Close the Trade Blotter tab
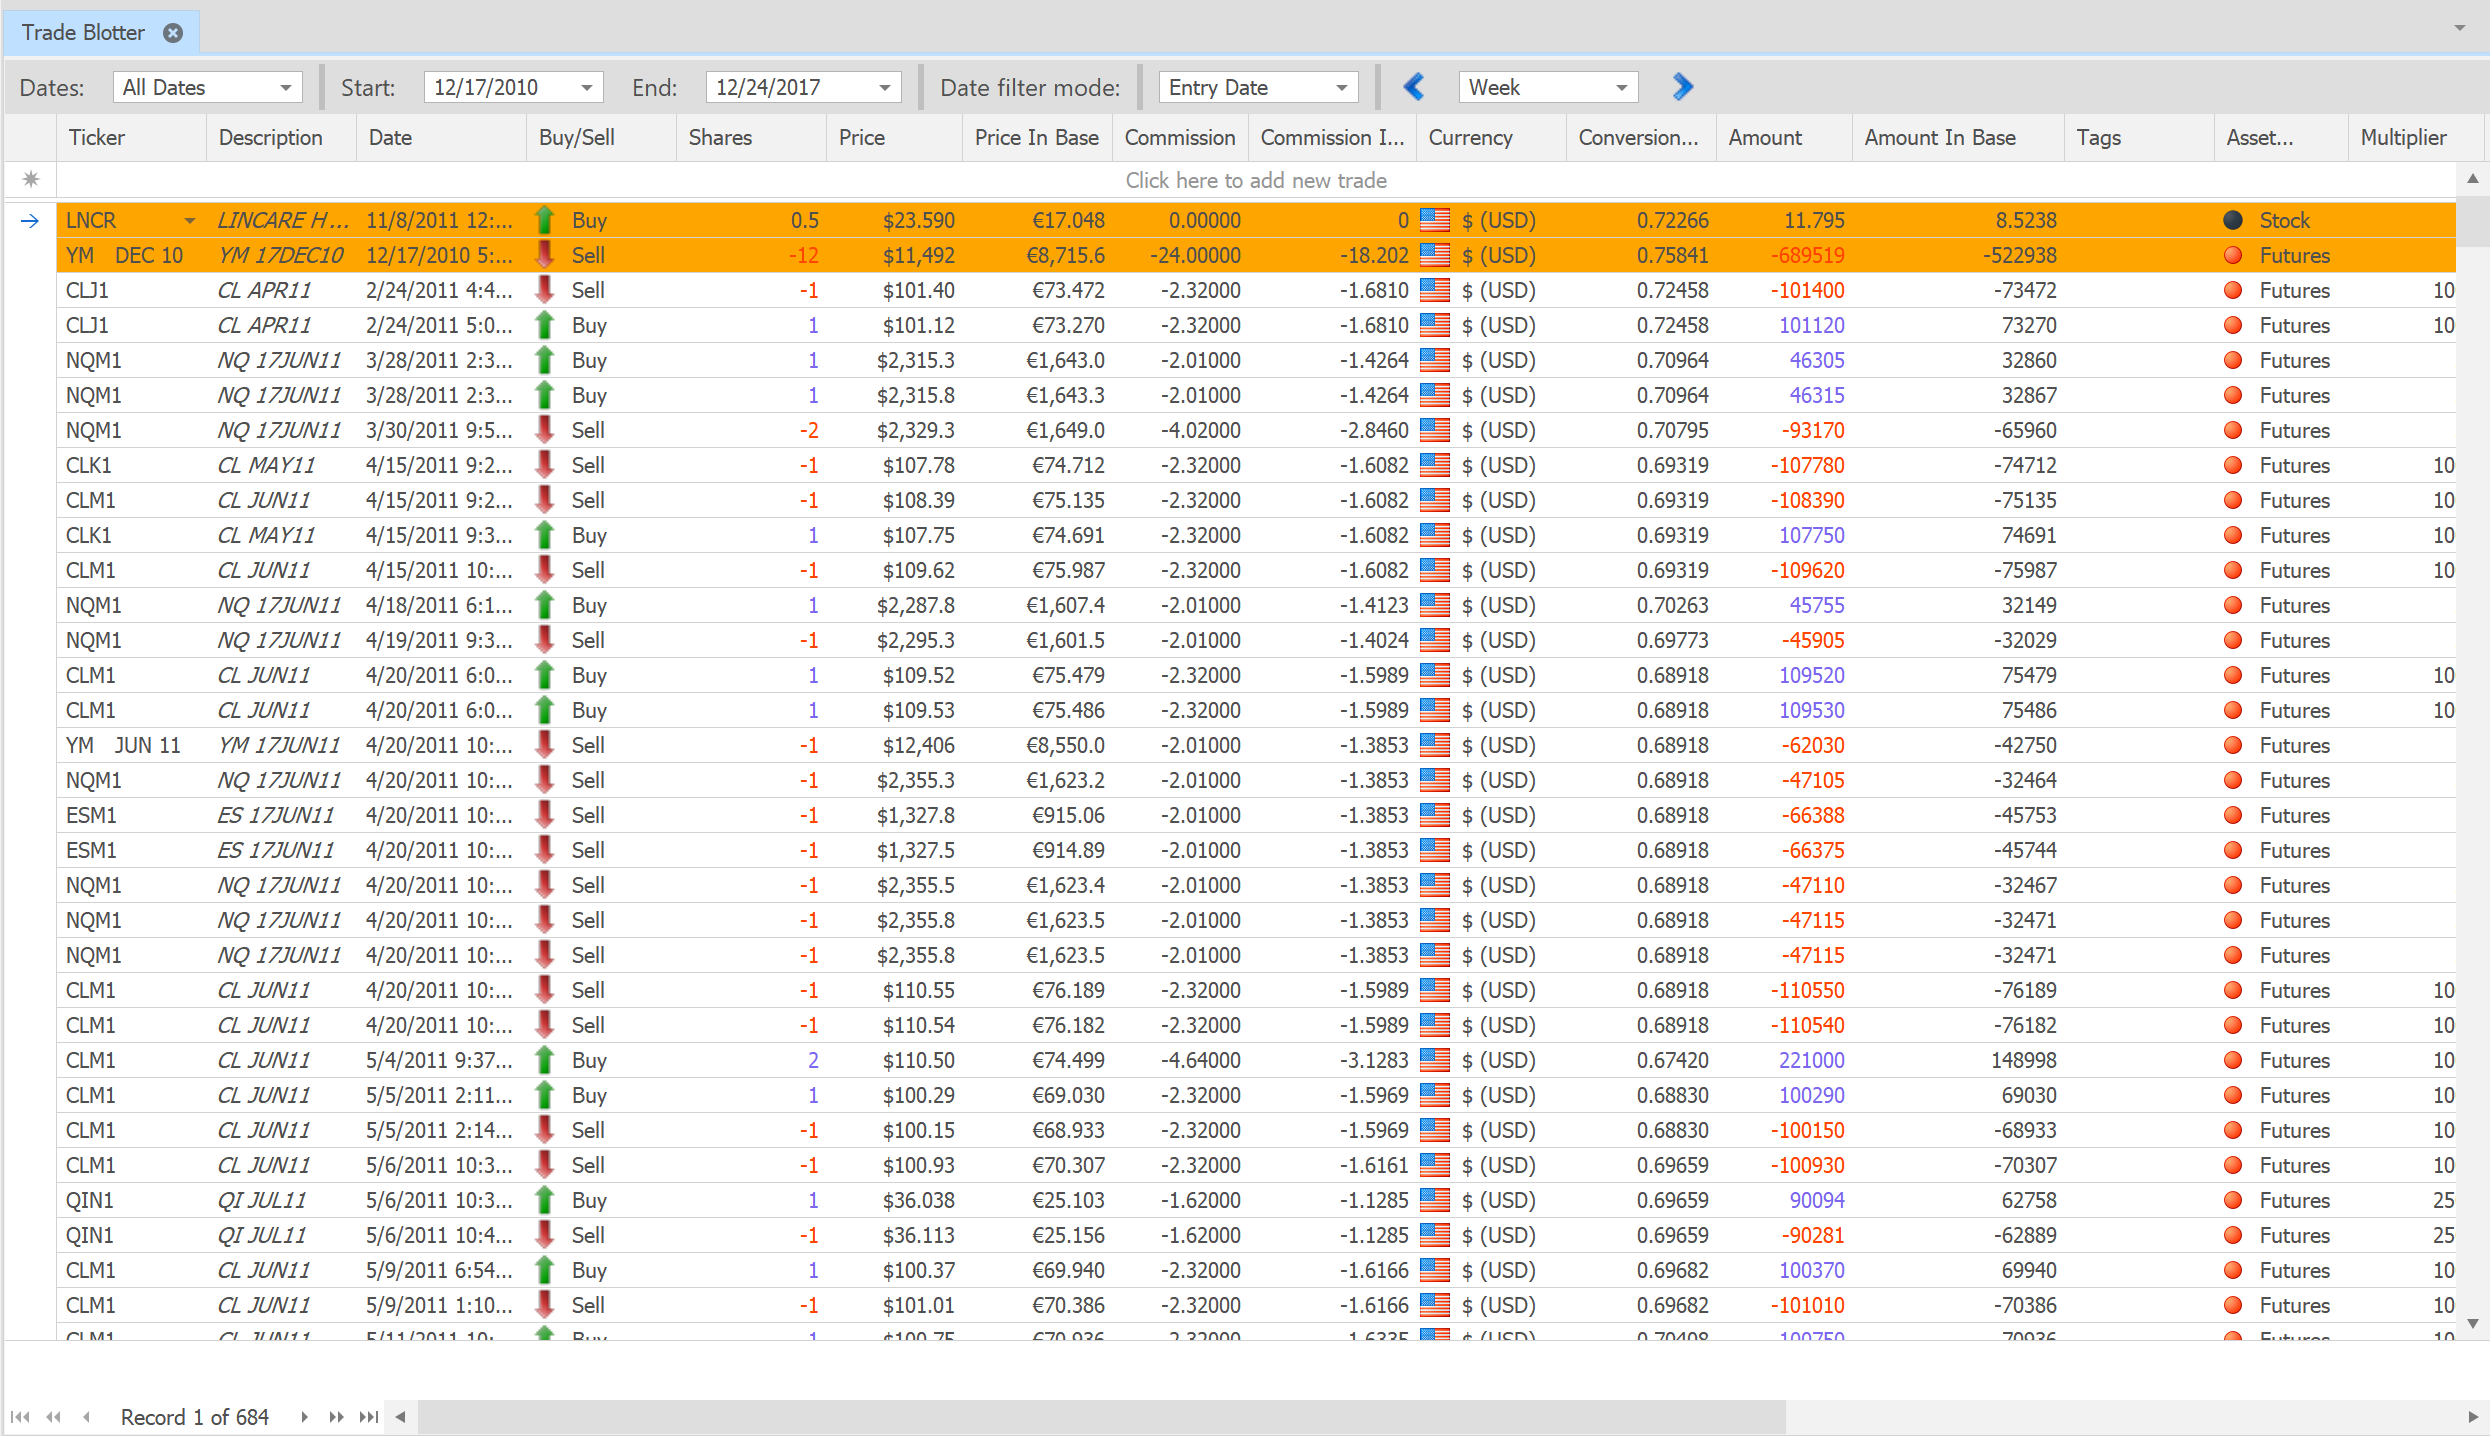Image resolution: width=2490 pixels, height=1436 pixels. tap(173, 33)
